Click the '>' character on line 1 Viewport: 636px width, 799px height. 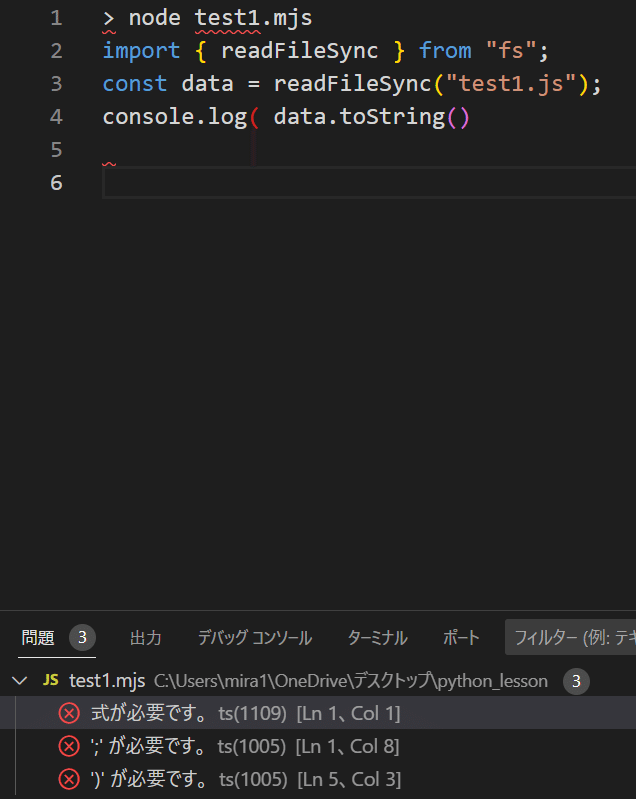tap(109, 19)
